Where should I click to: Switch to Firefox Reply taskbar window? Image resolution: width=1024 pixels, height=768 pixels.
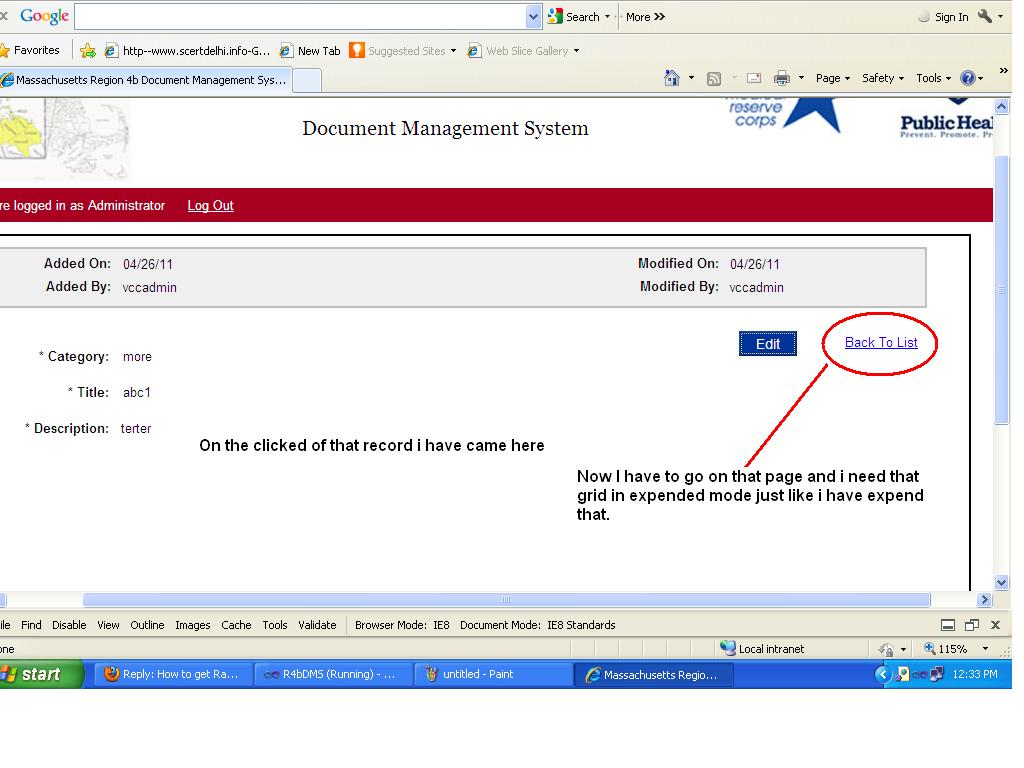174,674
